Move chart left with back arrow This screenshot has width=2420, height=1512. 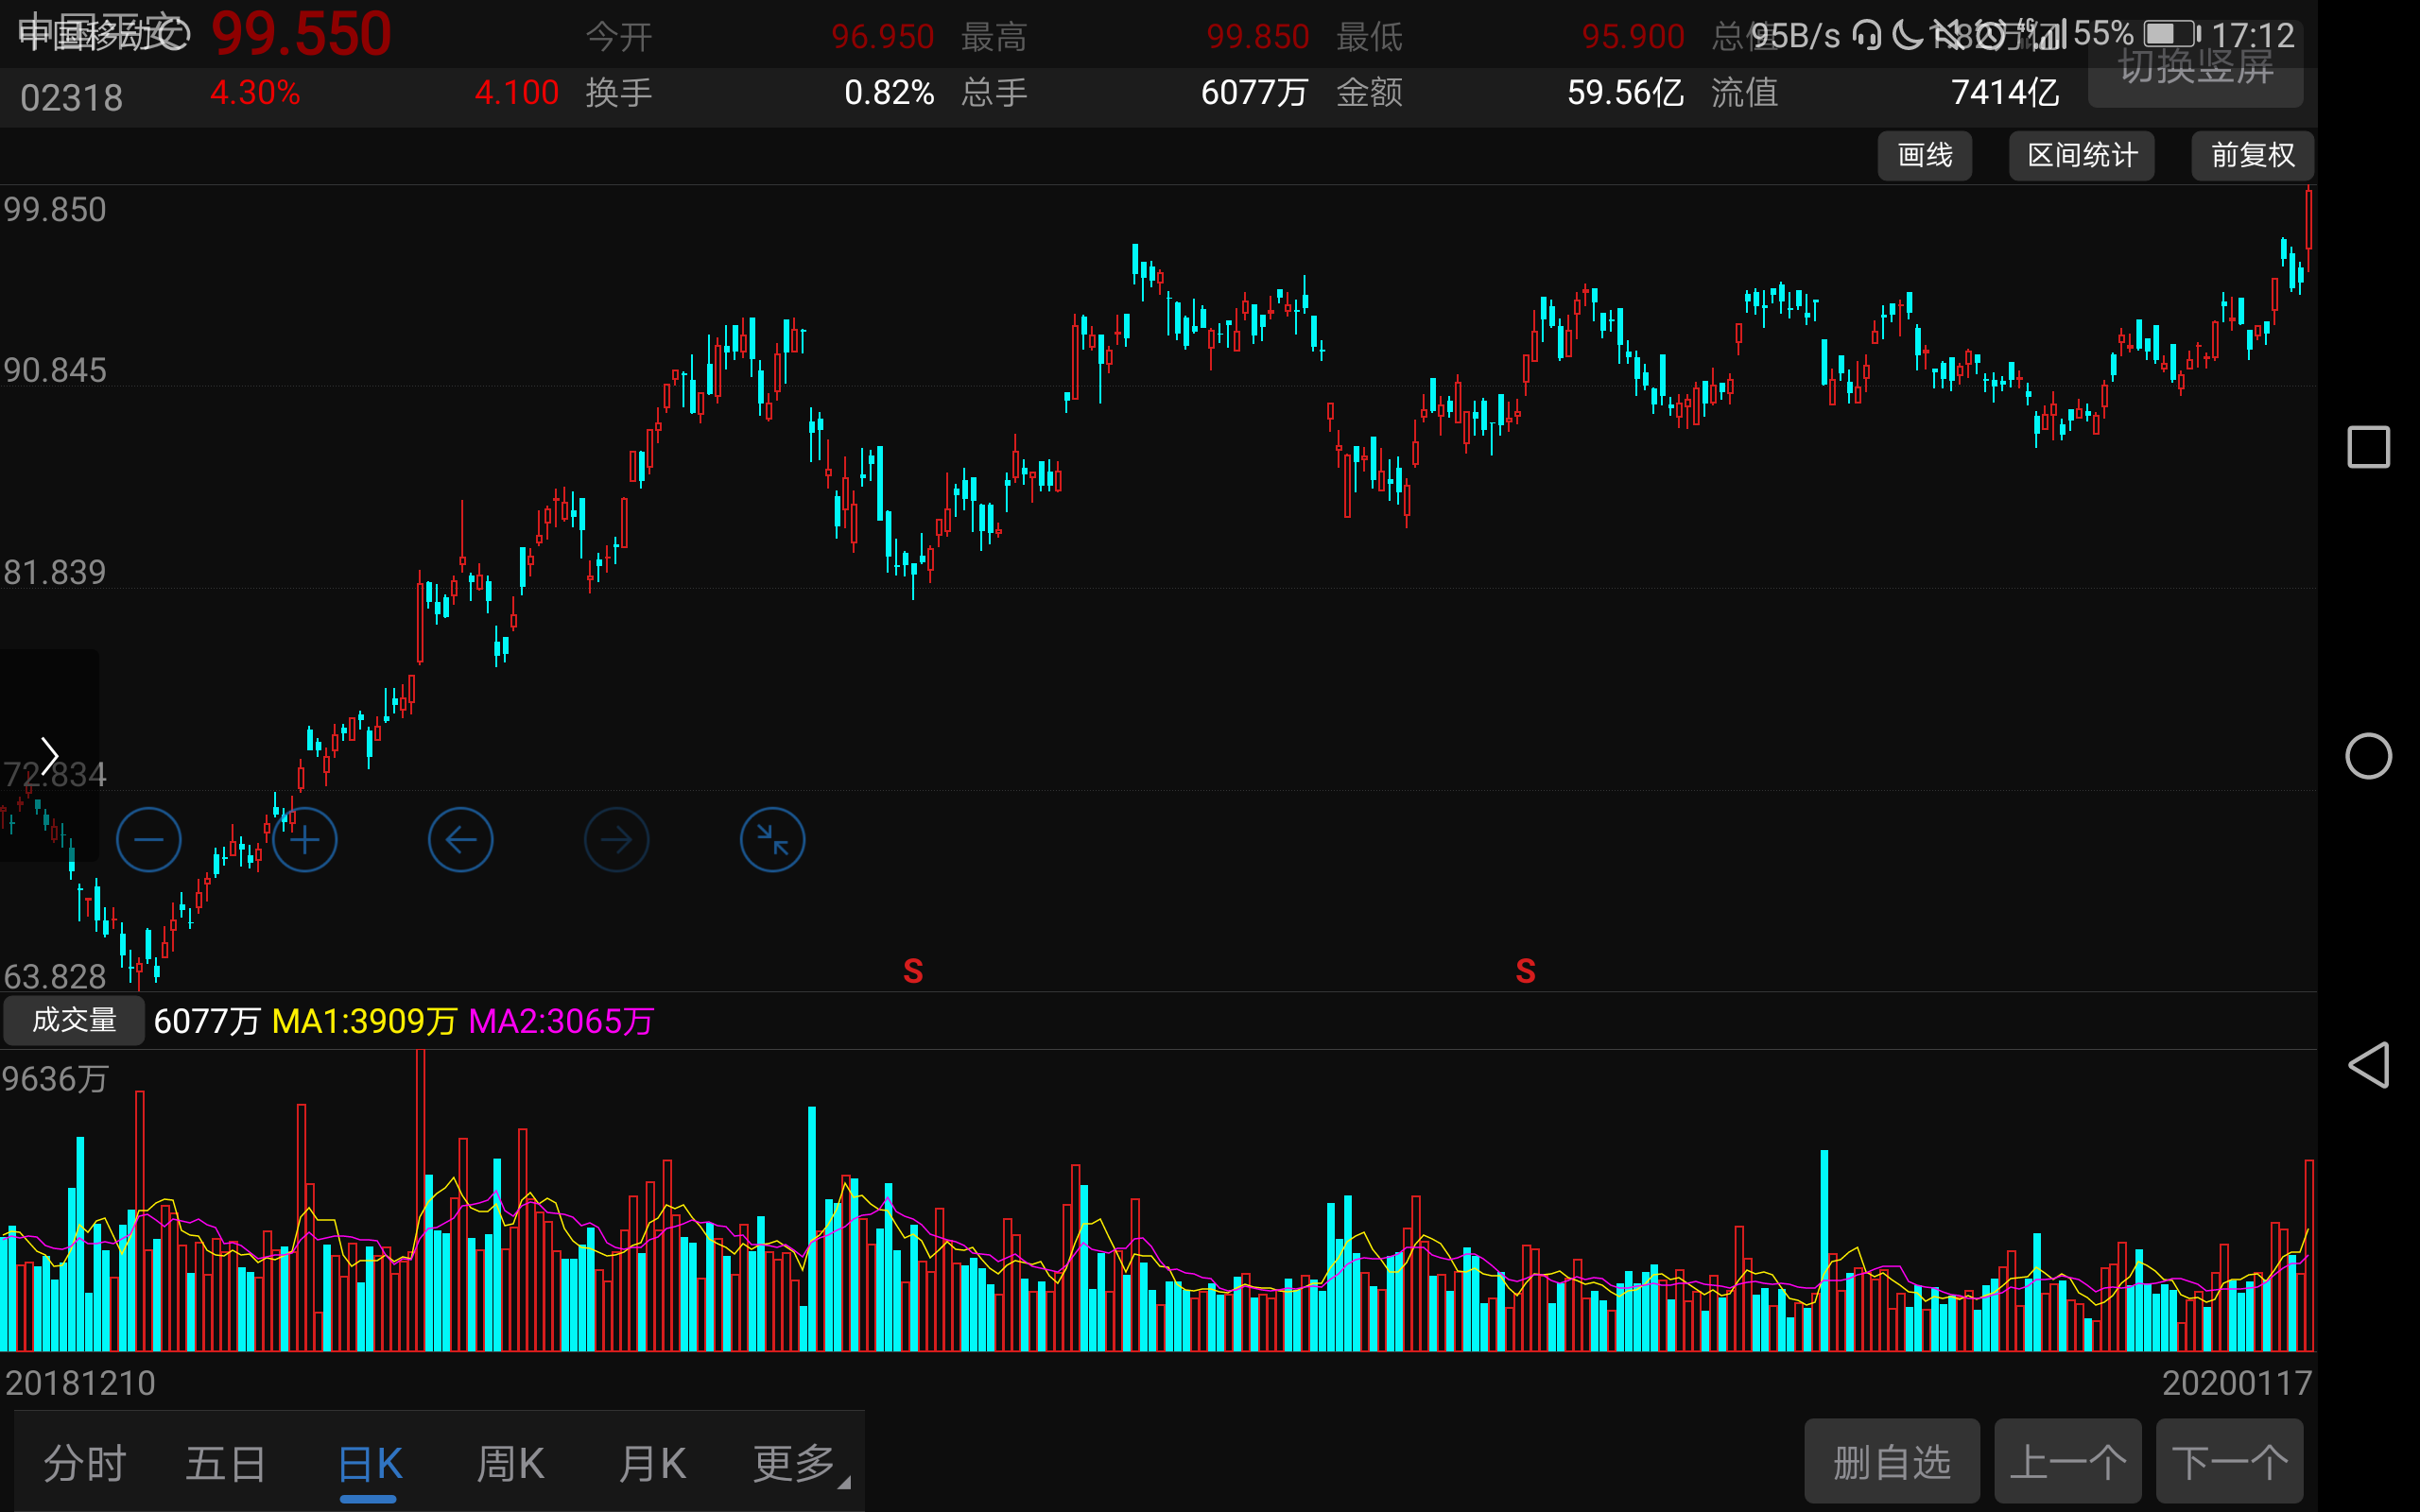pos(460,839)
